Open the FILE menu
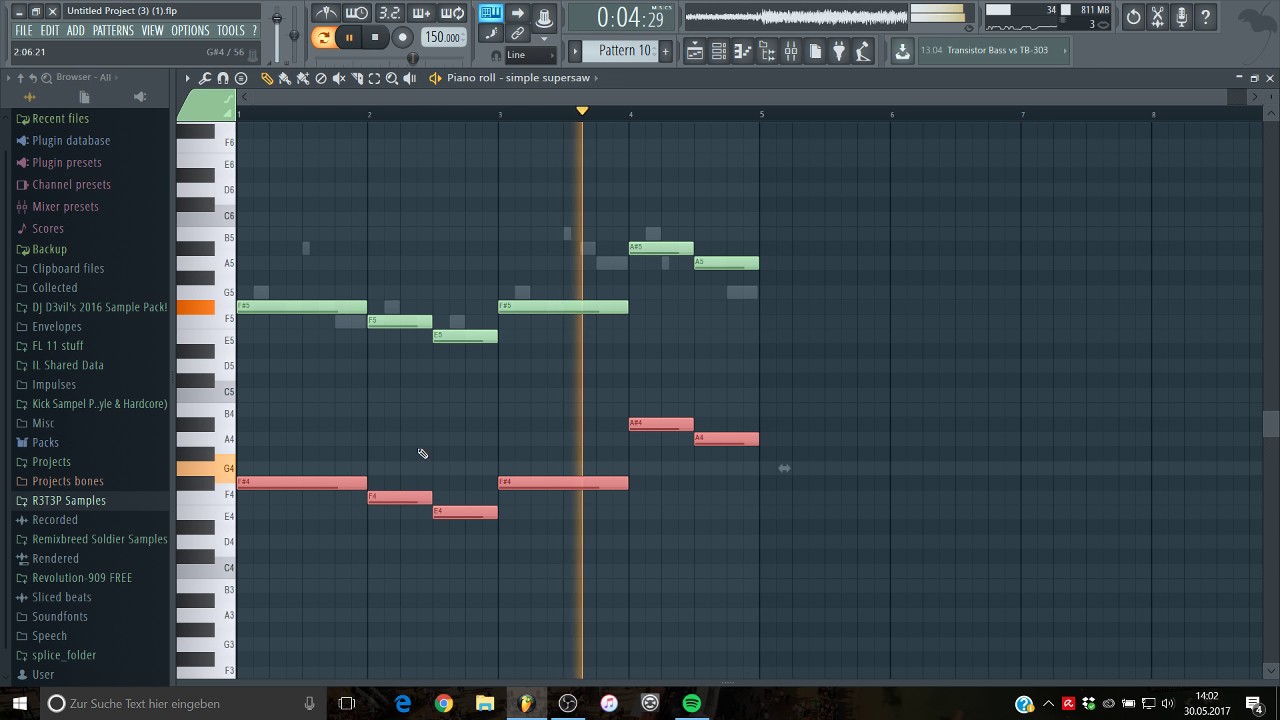 24,31
